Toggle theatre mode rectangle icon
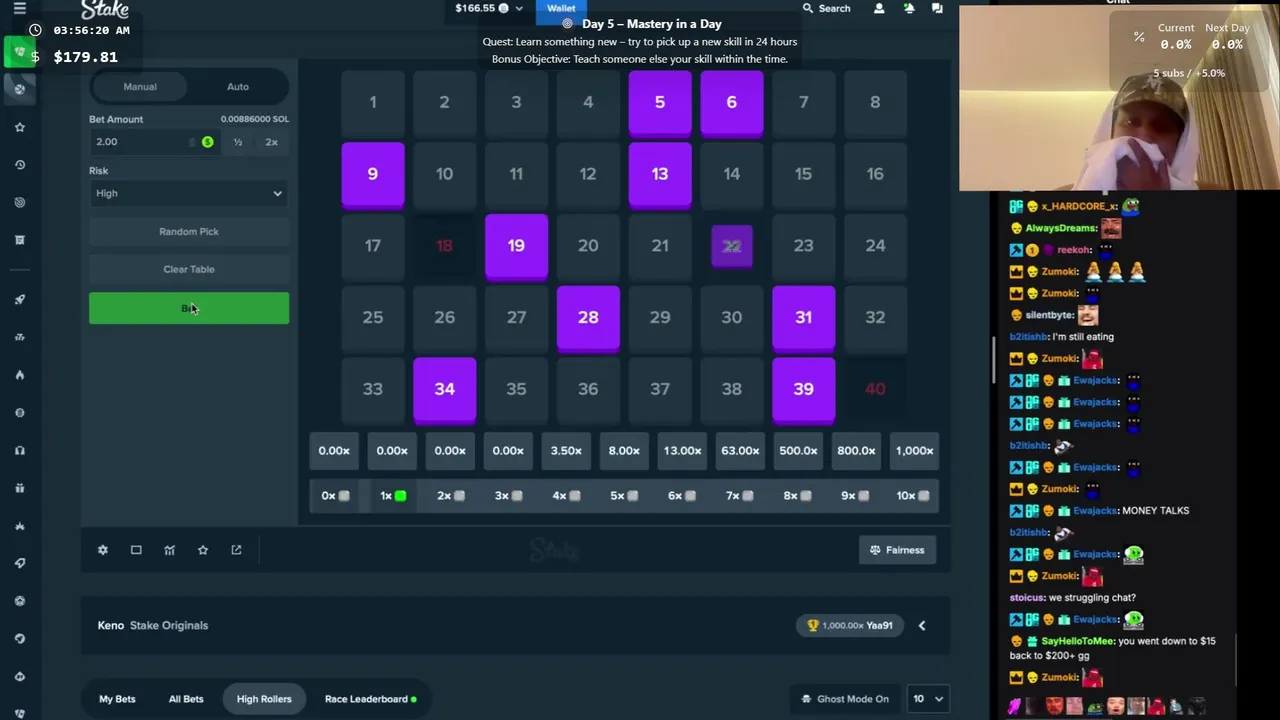Viewport: 1280px width, 720px height. pyautogui.click(x=136, y=550)
